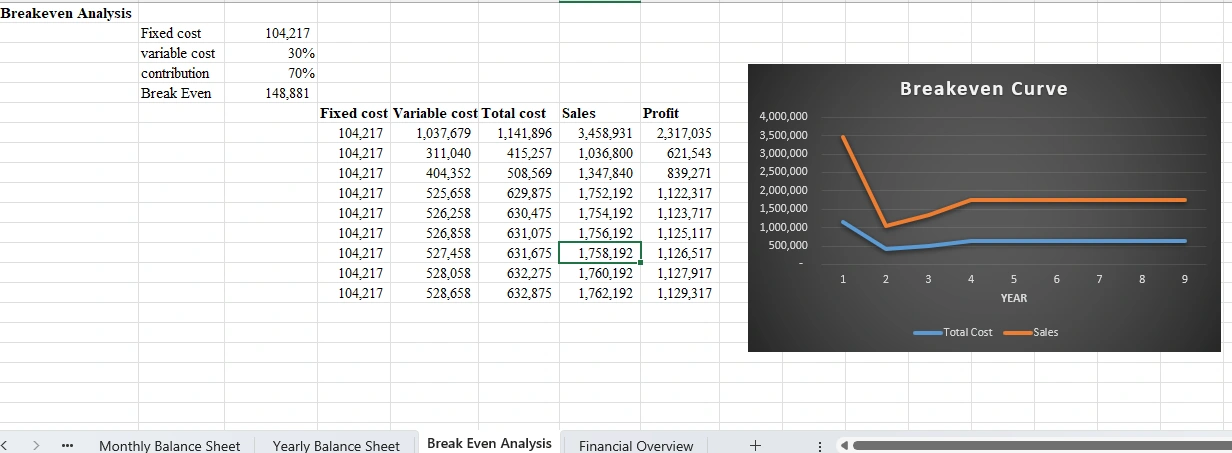Switch to Monthly Balance Sheet tab
This screenshot has width=1232, height=453.
pyautogui.click(x=169, y=446)
